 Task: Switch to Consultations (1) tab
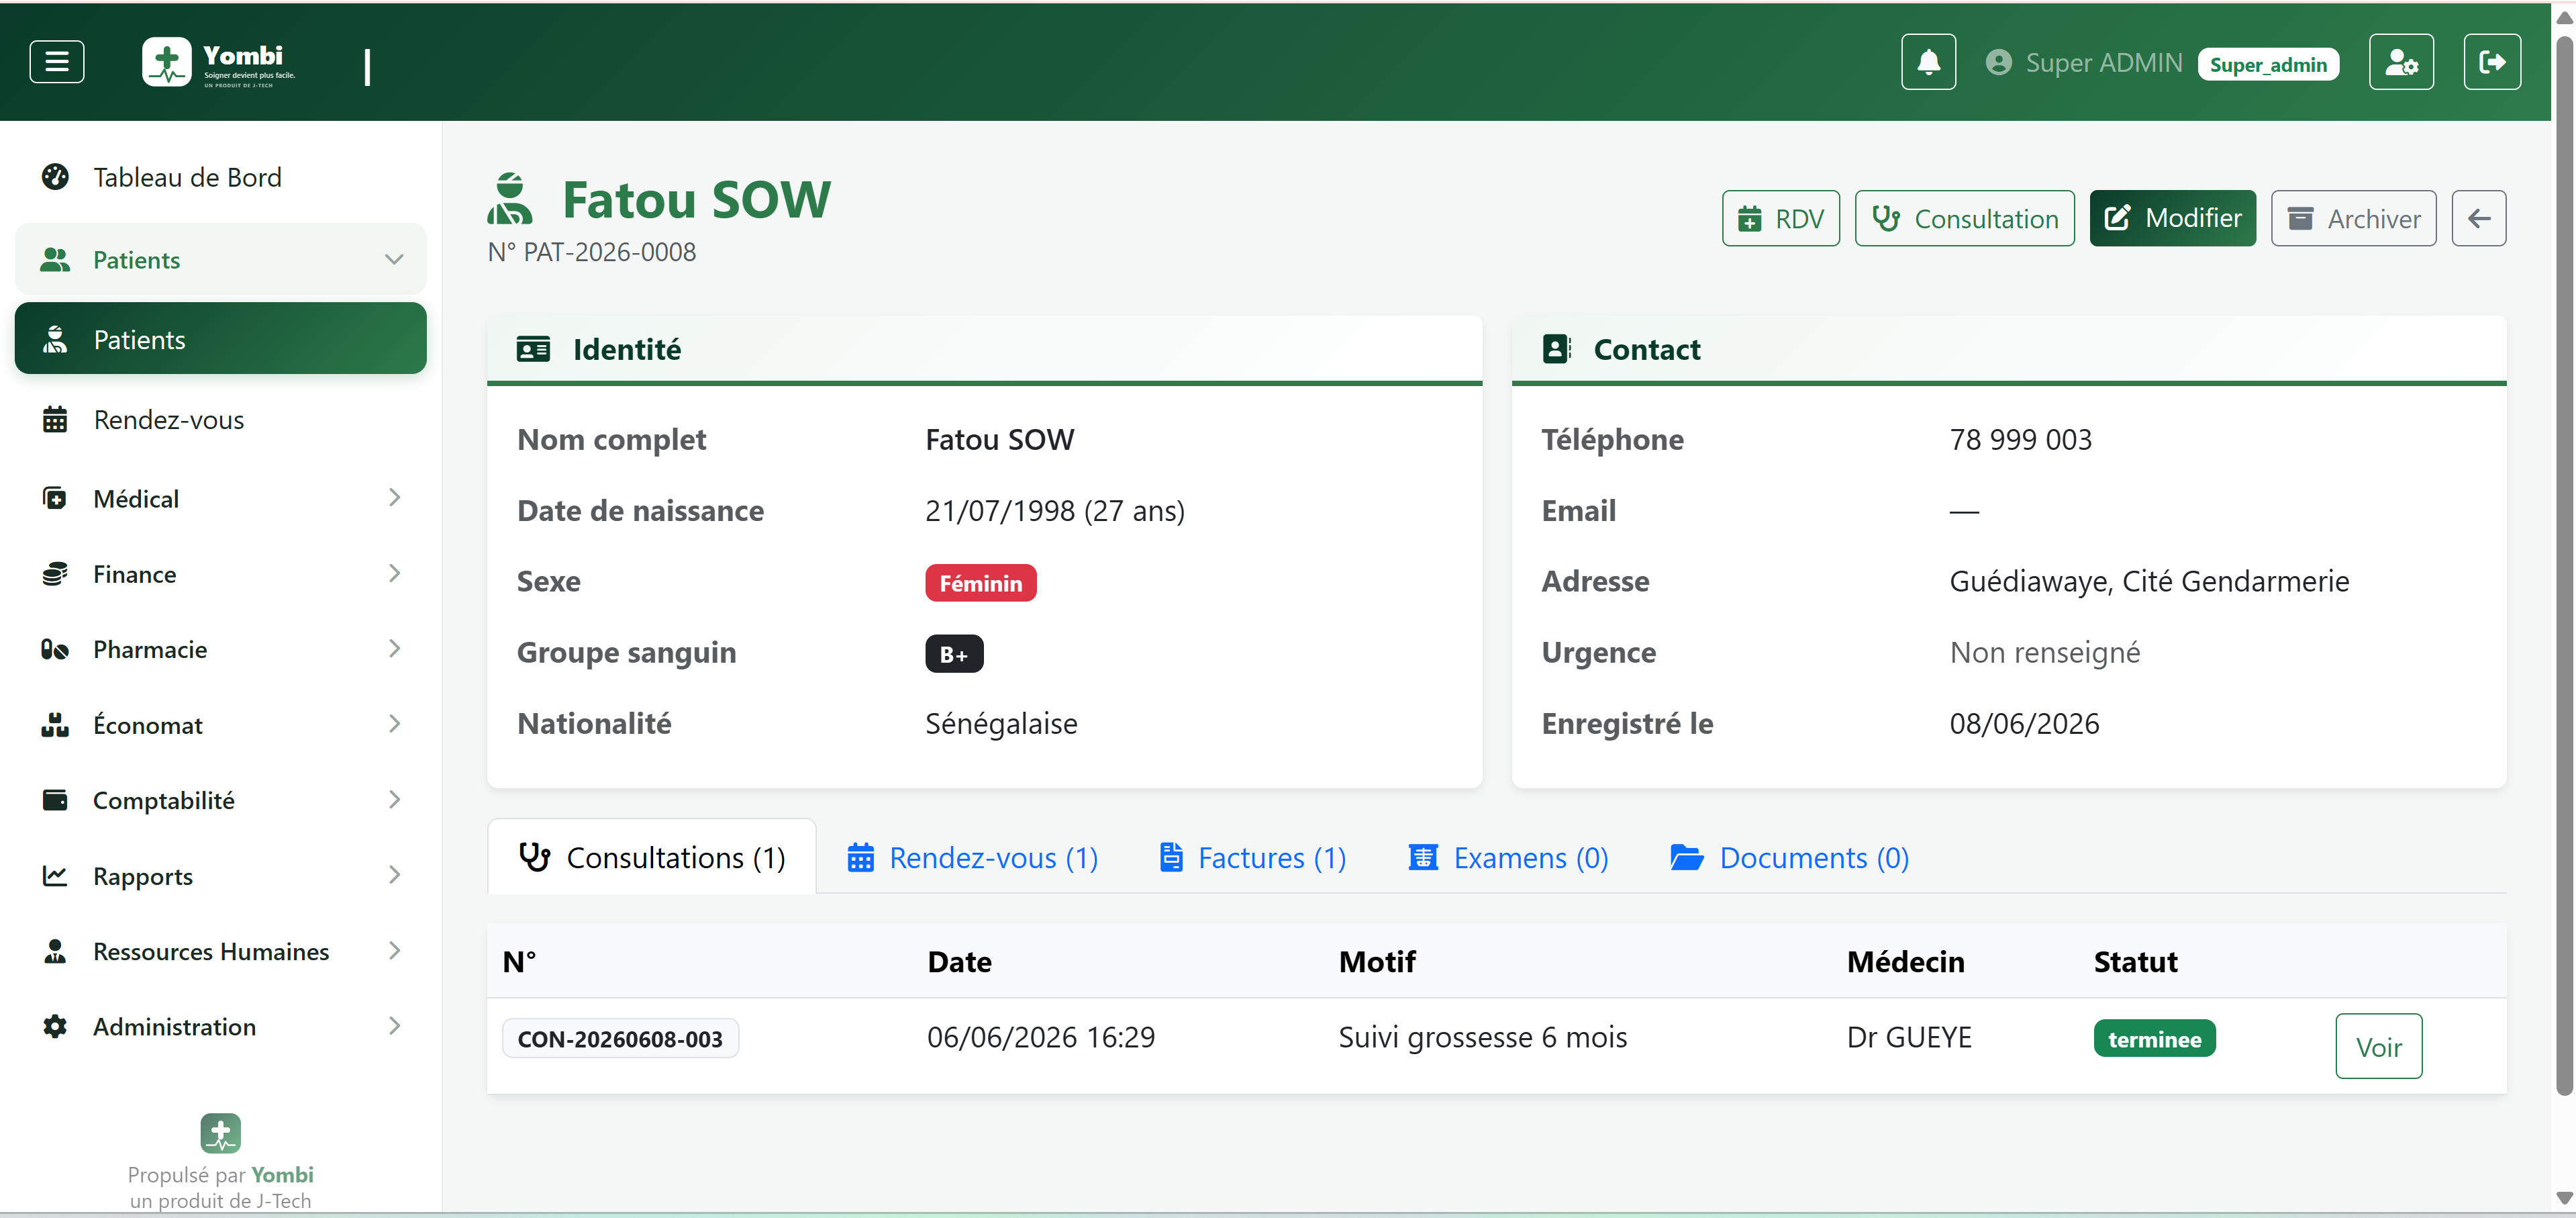[x=652, y=857]
